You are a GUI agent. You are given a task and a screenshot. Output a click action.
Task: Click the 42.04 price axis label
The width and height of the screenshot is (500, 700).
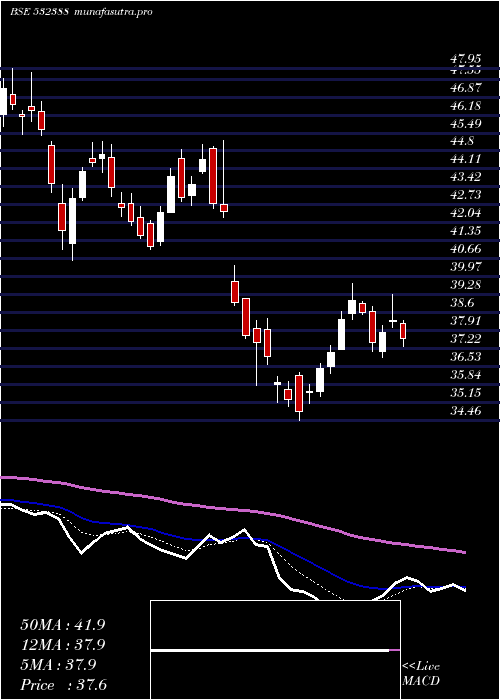(466, 213)
